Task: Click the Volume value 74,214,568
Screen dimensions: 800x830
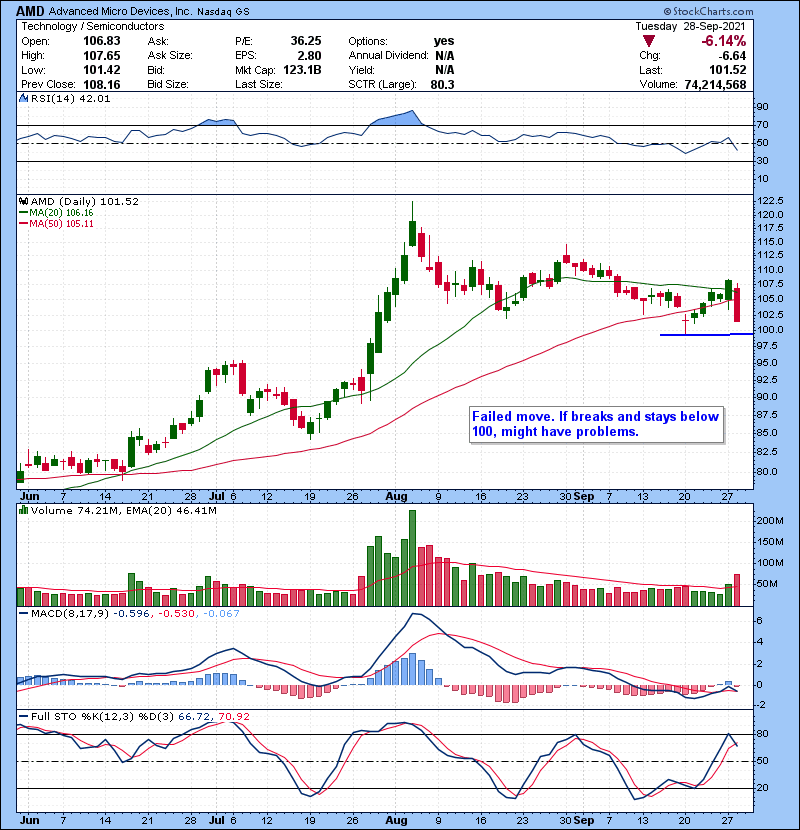Action: point(715,85)
